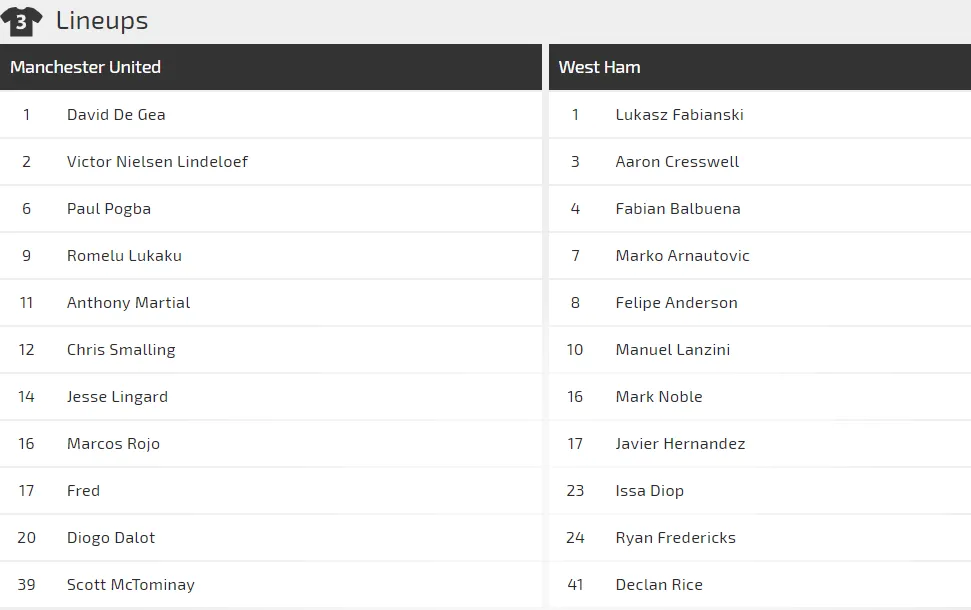The width and height of the screenshot is (971, 610).
Task: Click on Victor Nielsen Lindeloef
Action: coord(157,161)
